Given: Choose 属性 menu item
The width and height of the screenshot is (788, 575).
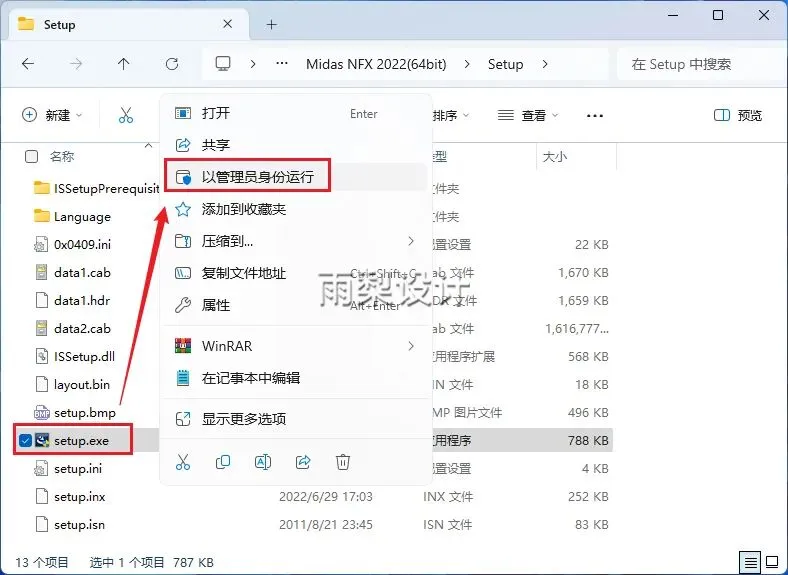Looking at the screenshot, I should [296, 305].
